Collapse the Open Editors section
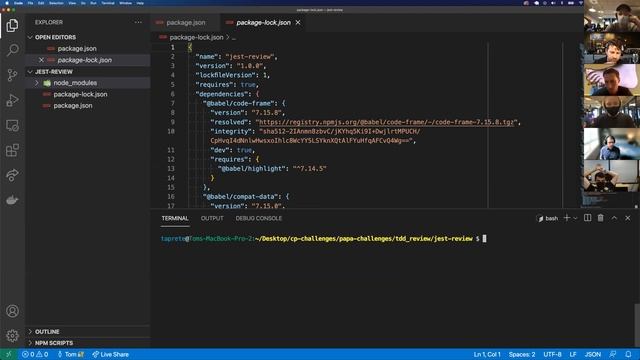Image resolution: width=640 pixels, height=360 pixels. 30,37
